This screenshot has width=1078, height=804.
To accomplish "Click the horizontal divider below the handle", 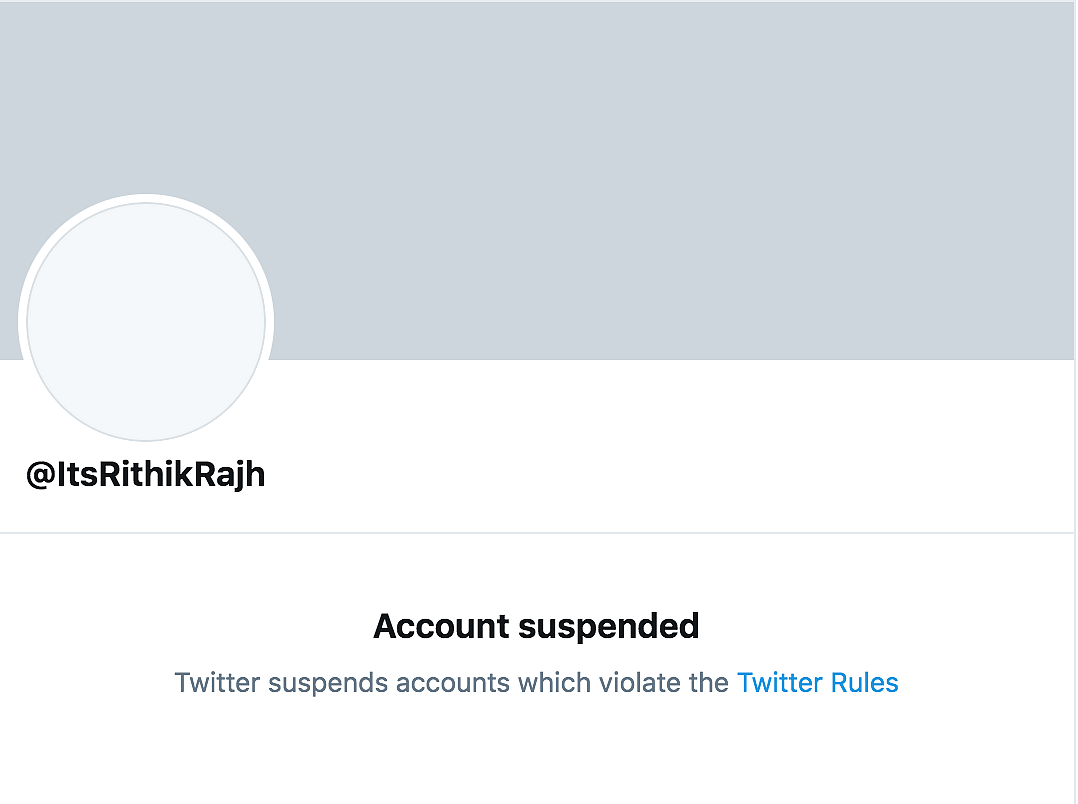I will [x=537, y=532].
